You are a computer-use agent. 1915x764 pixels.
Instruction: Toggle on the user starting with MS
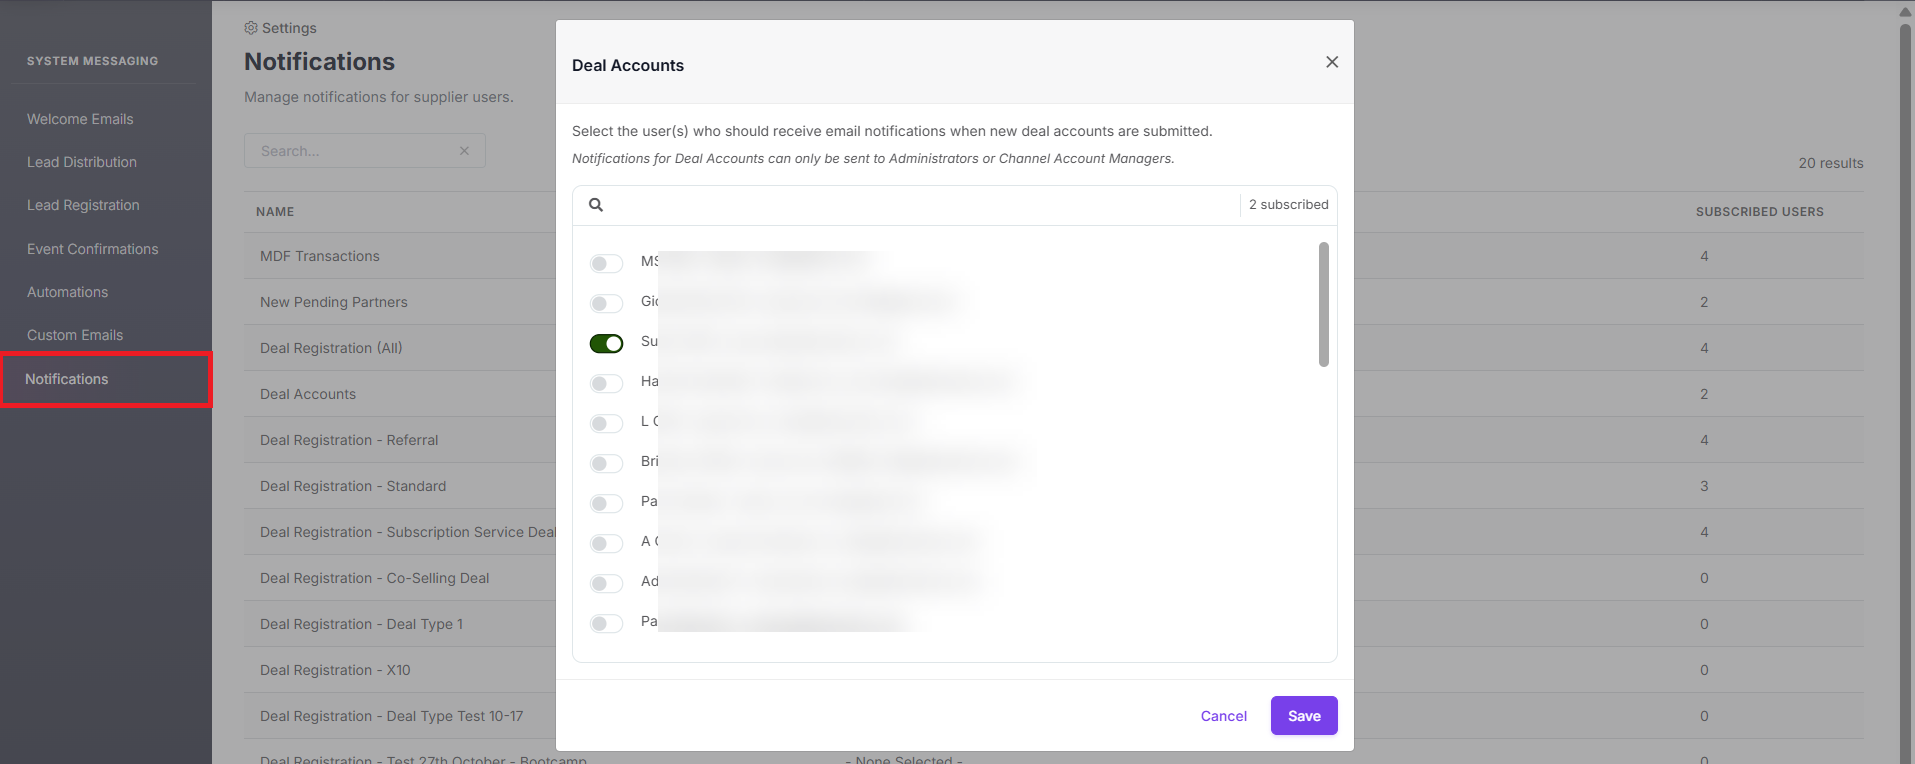pos(606,263)
